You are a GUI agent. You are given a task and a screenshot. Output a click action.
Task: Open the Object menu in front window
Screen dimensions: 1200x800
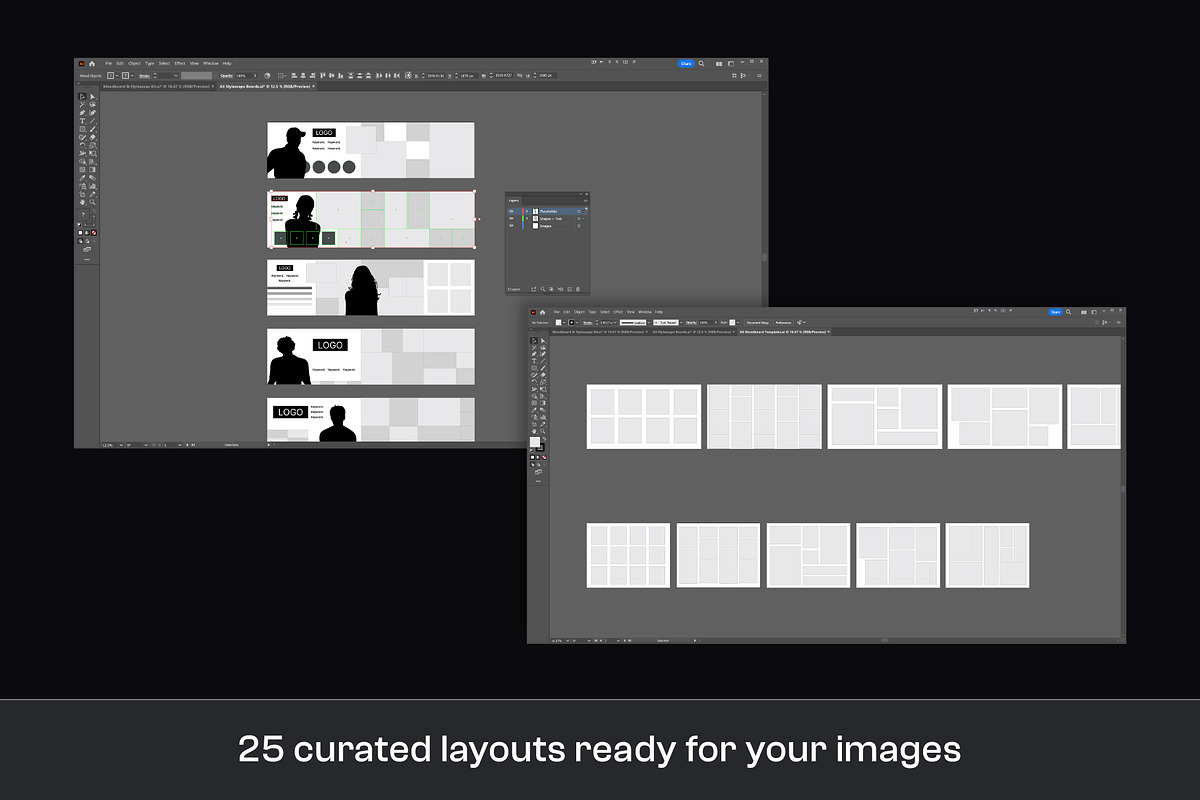pos(578,312)
